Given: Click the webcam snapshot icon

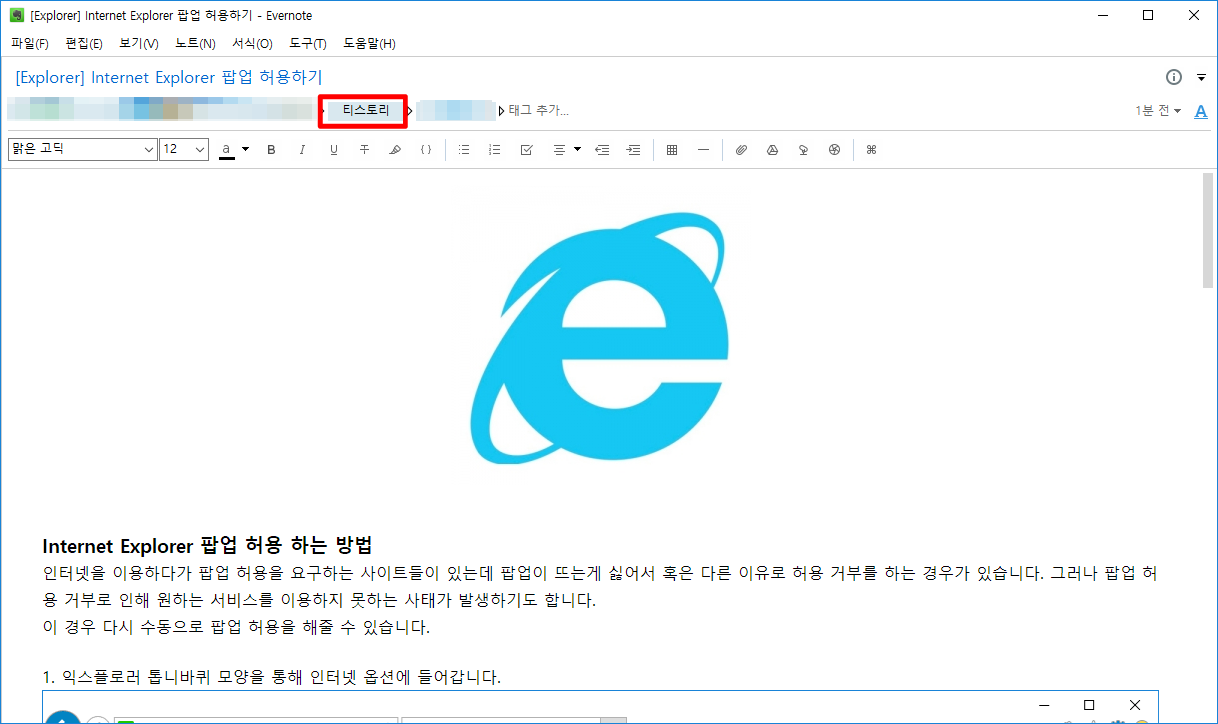Looking at the screenshot, I should coord(834,150).
